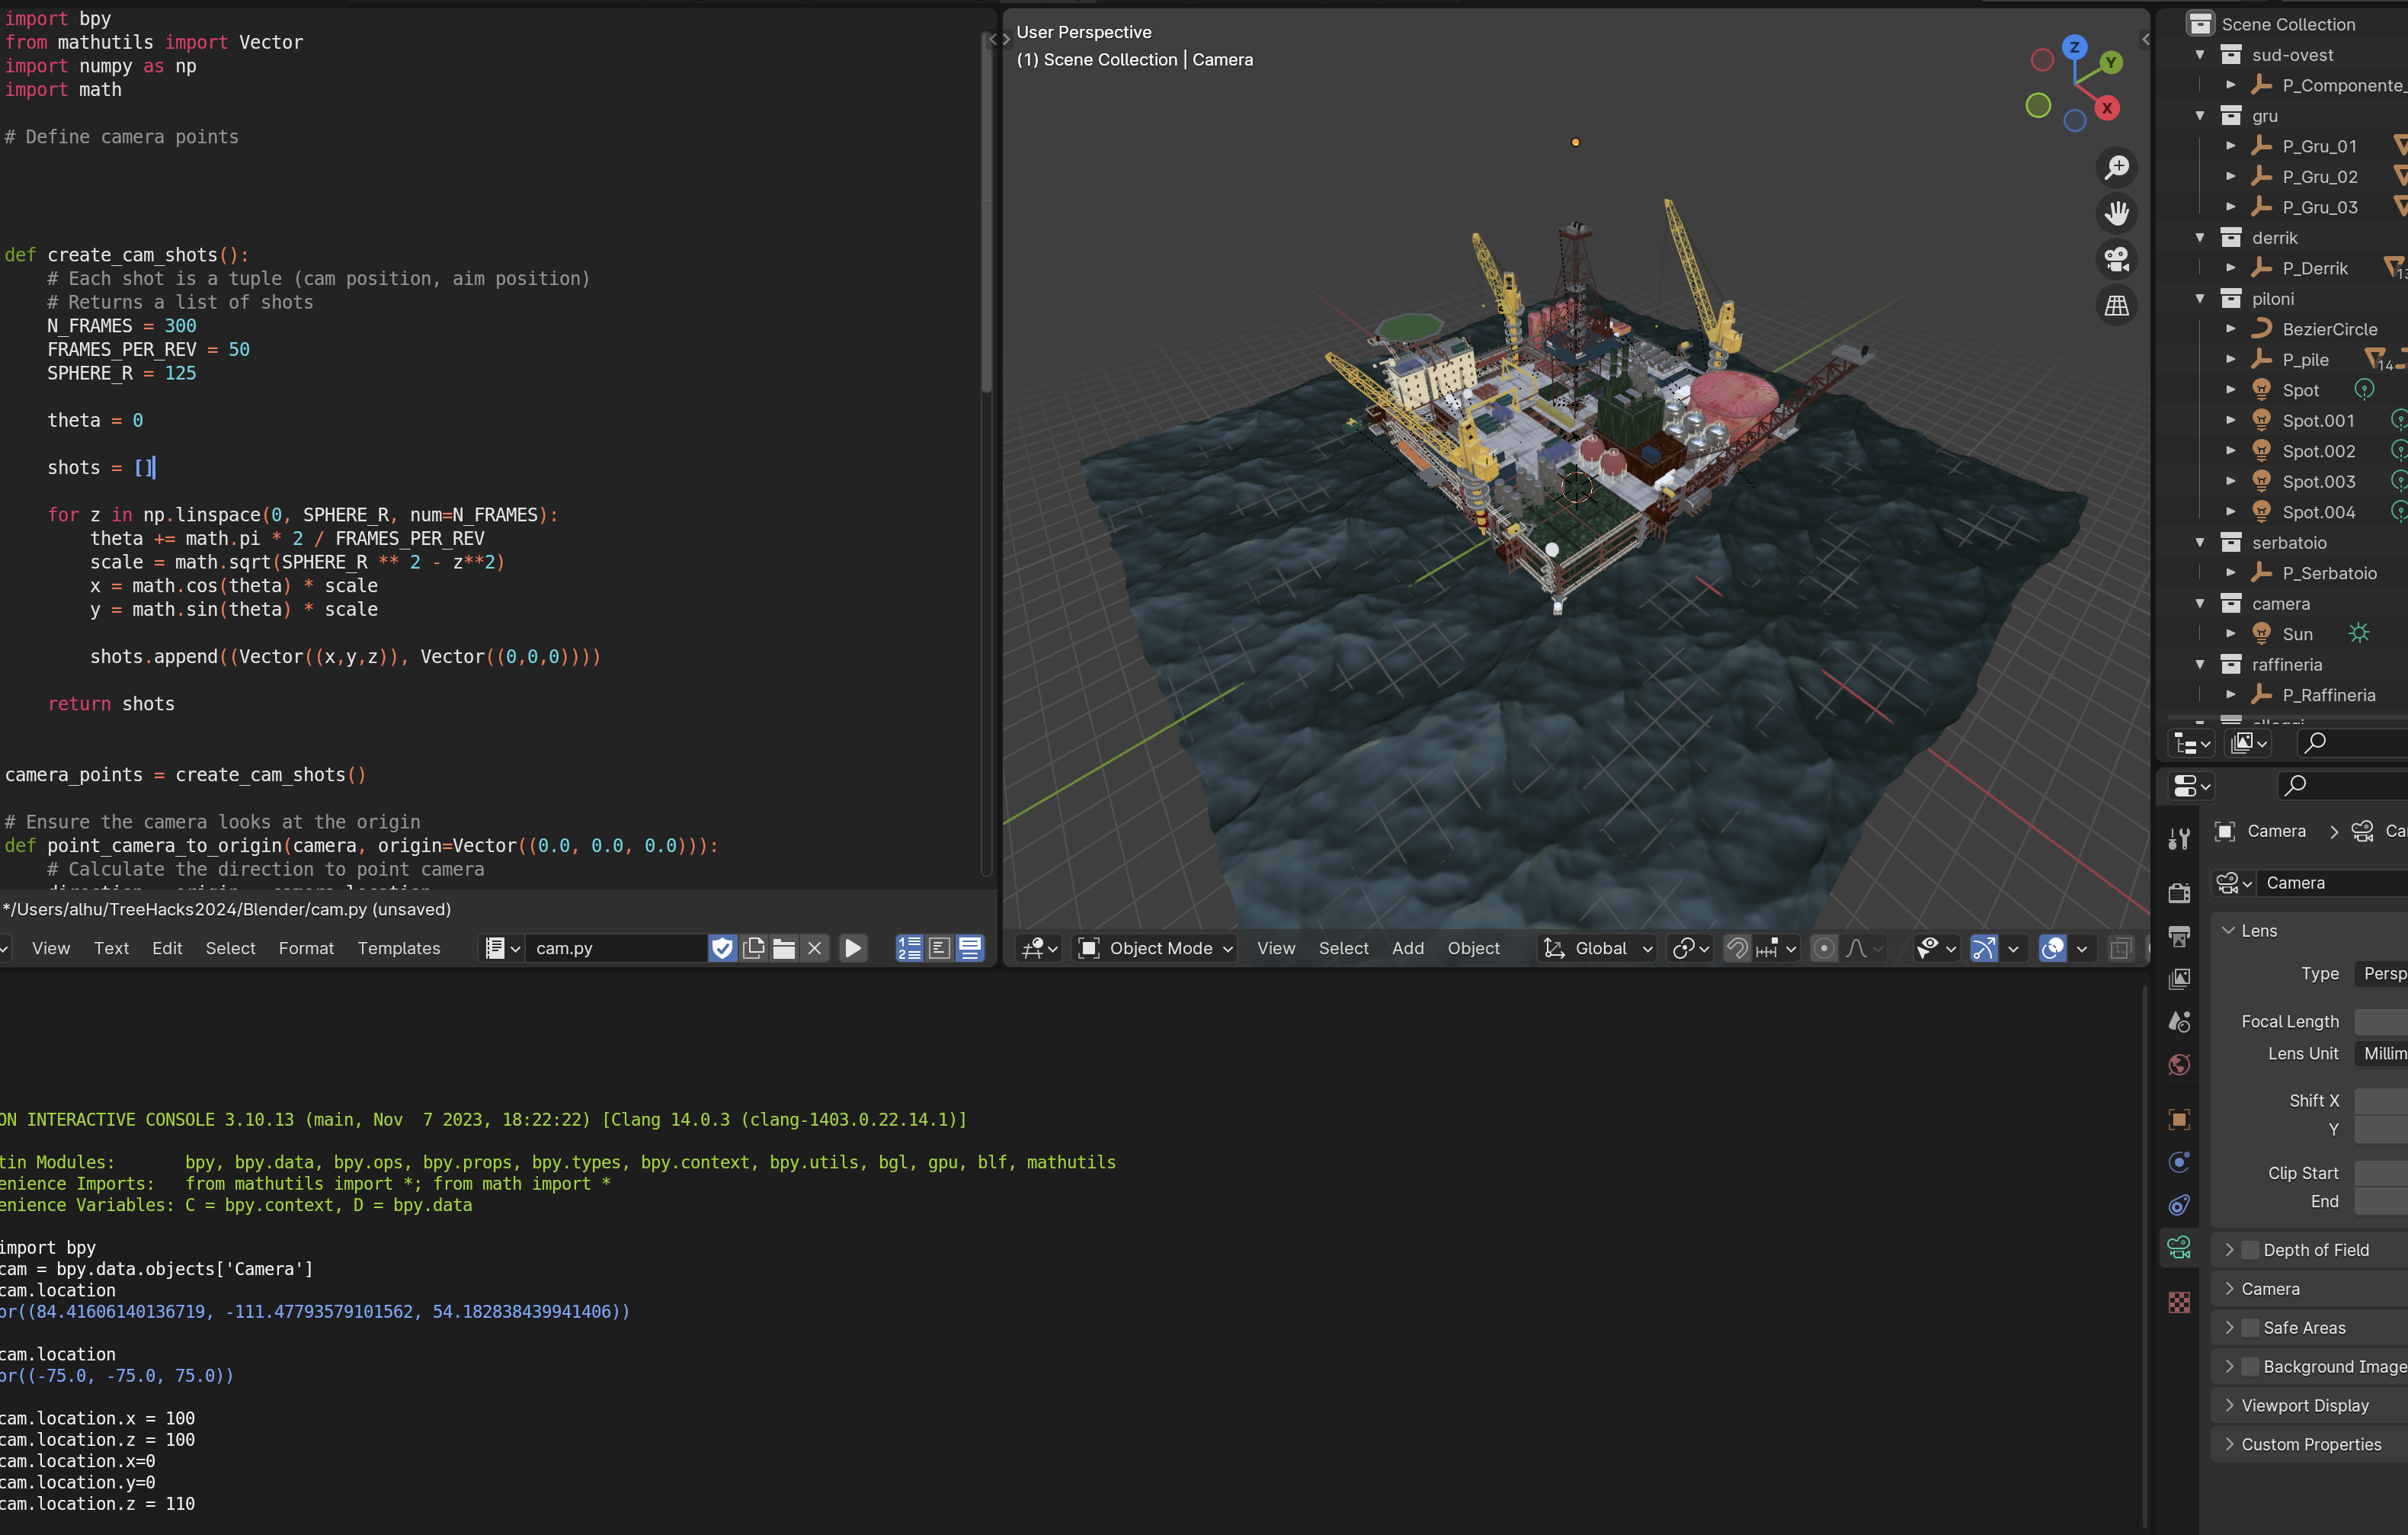
Task: Open the Object Data camera properties tab
Action: [x=2179, y=1247]
